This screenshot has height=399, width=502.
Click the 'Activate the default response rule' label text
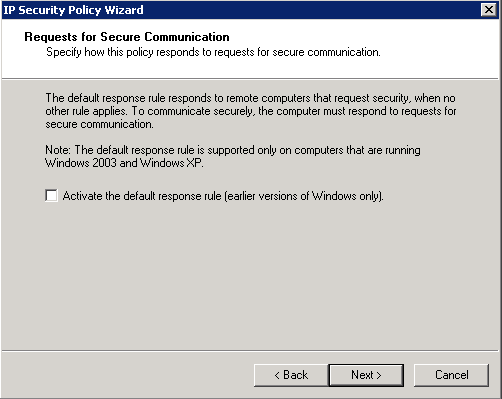point(142,196)
